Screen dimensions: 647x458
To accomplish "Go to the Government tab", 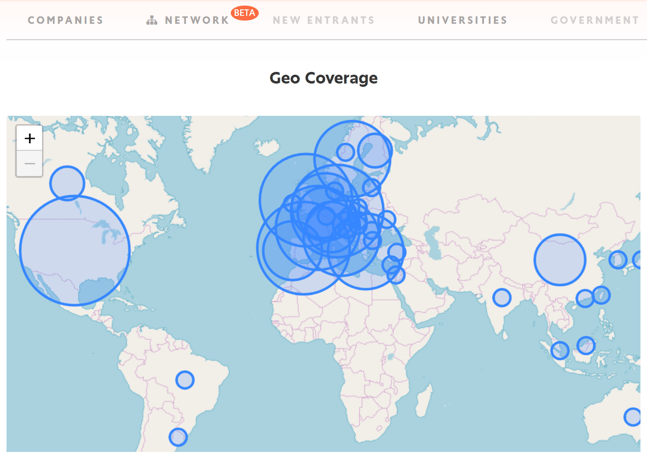I will pos(594,20).
